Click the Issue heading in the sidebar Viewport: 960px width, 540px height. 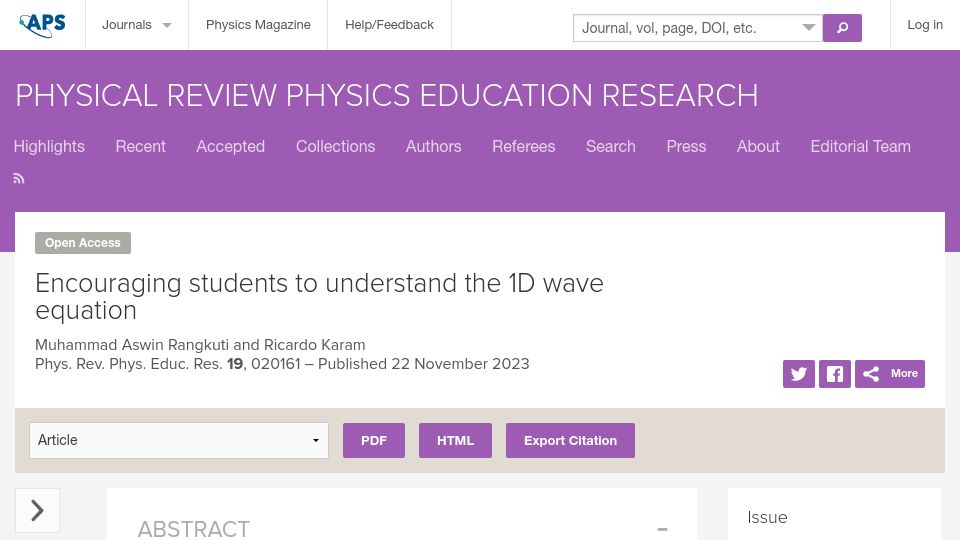pyautogui.click(x=767, y=517)
